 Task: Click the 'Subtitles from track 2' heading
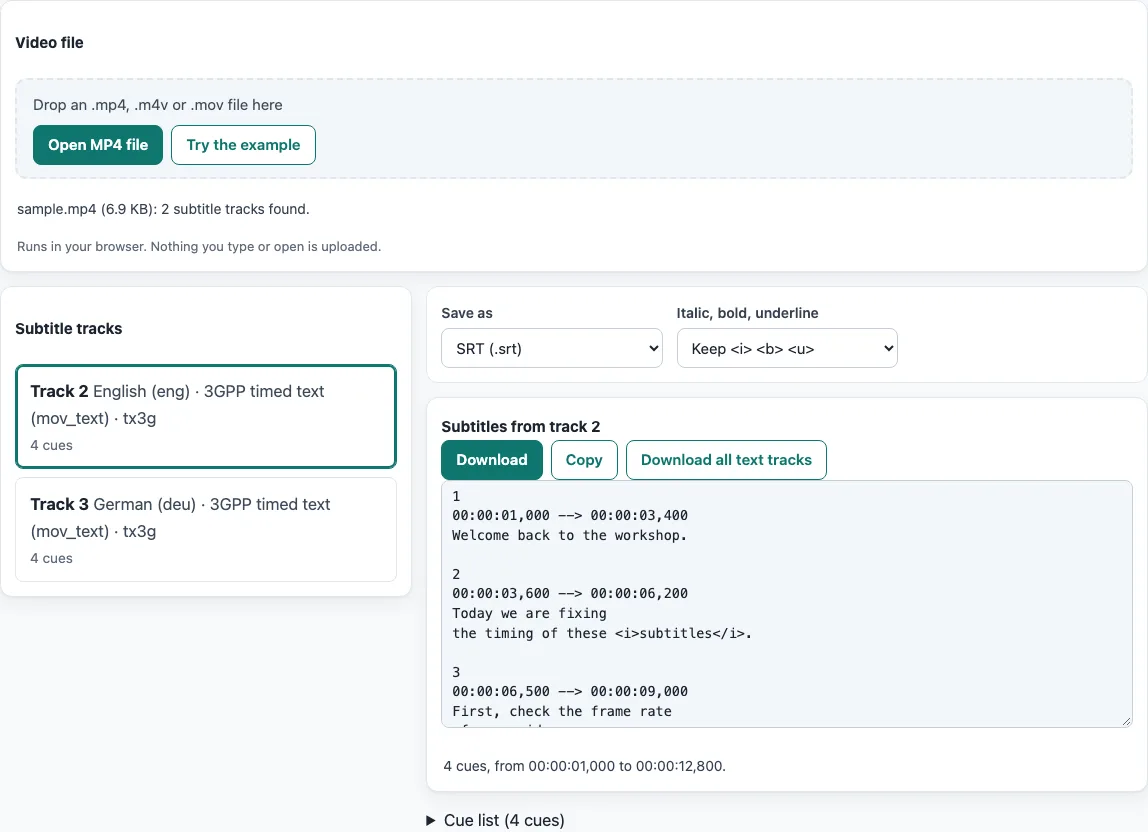pos(521,426)
